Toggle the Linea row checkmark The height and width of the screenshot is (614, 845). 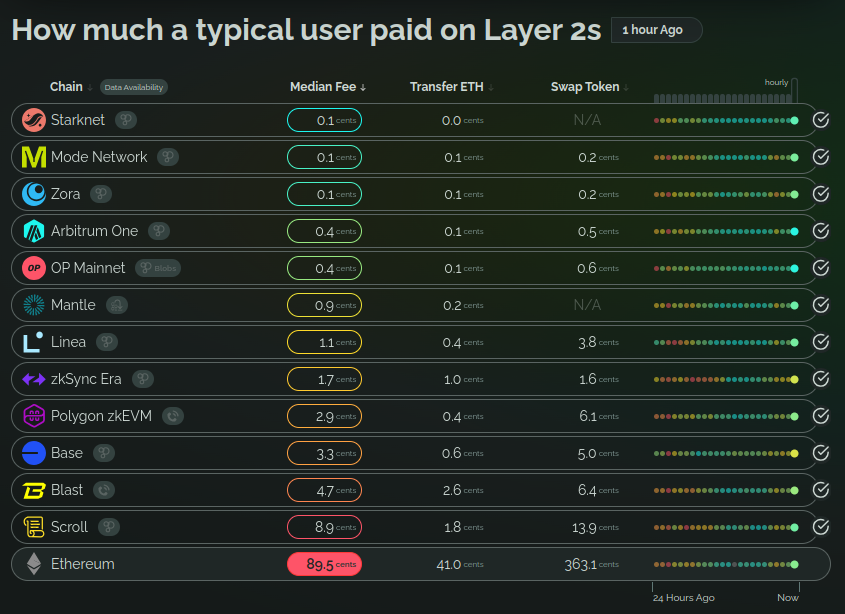[x=821, y=342]
